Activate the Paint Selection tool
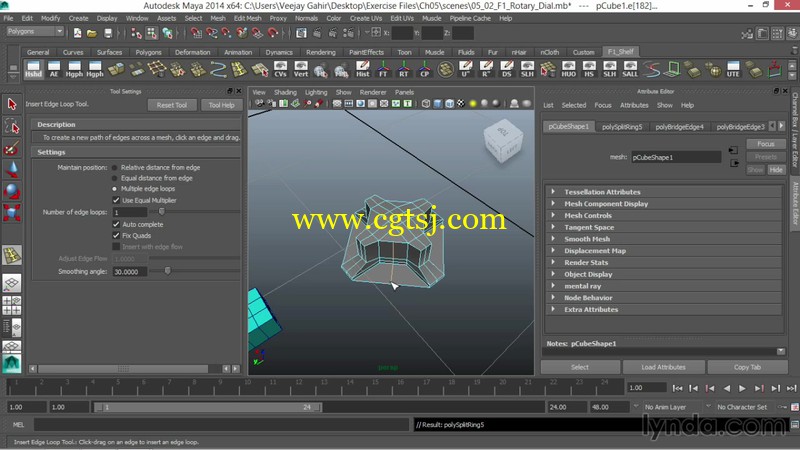Viewport: 800px width, 450px height. (12, 148)
